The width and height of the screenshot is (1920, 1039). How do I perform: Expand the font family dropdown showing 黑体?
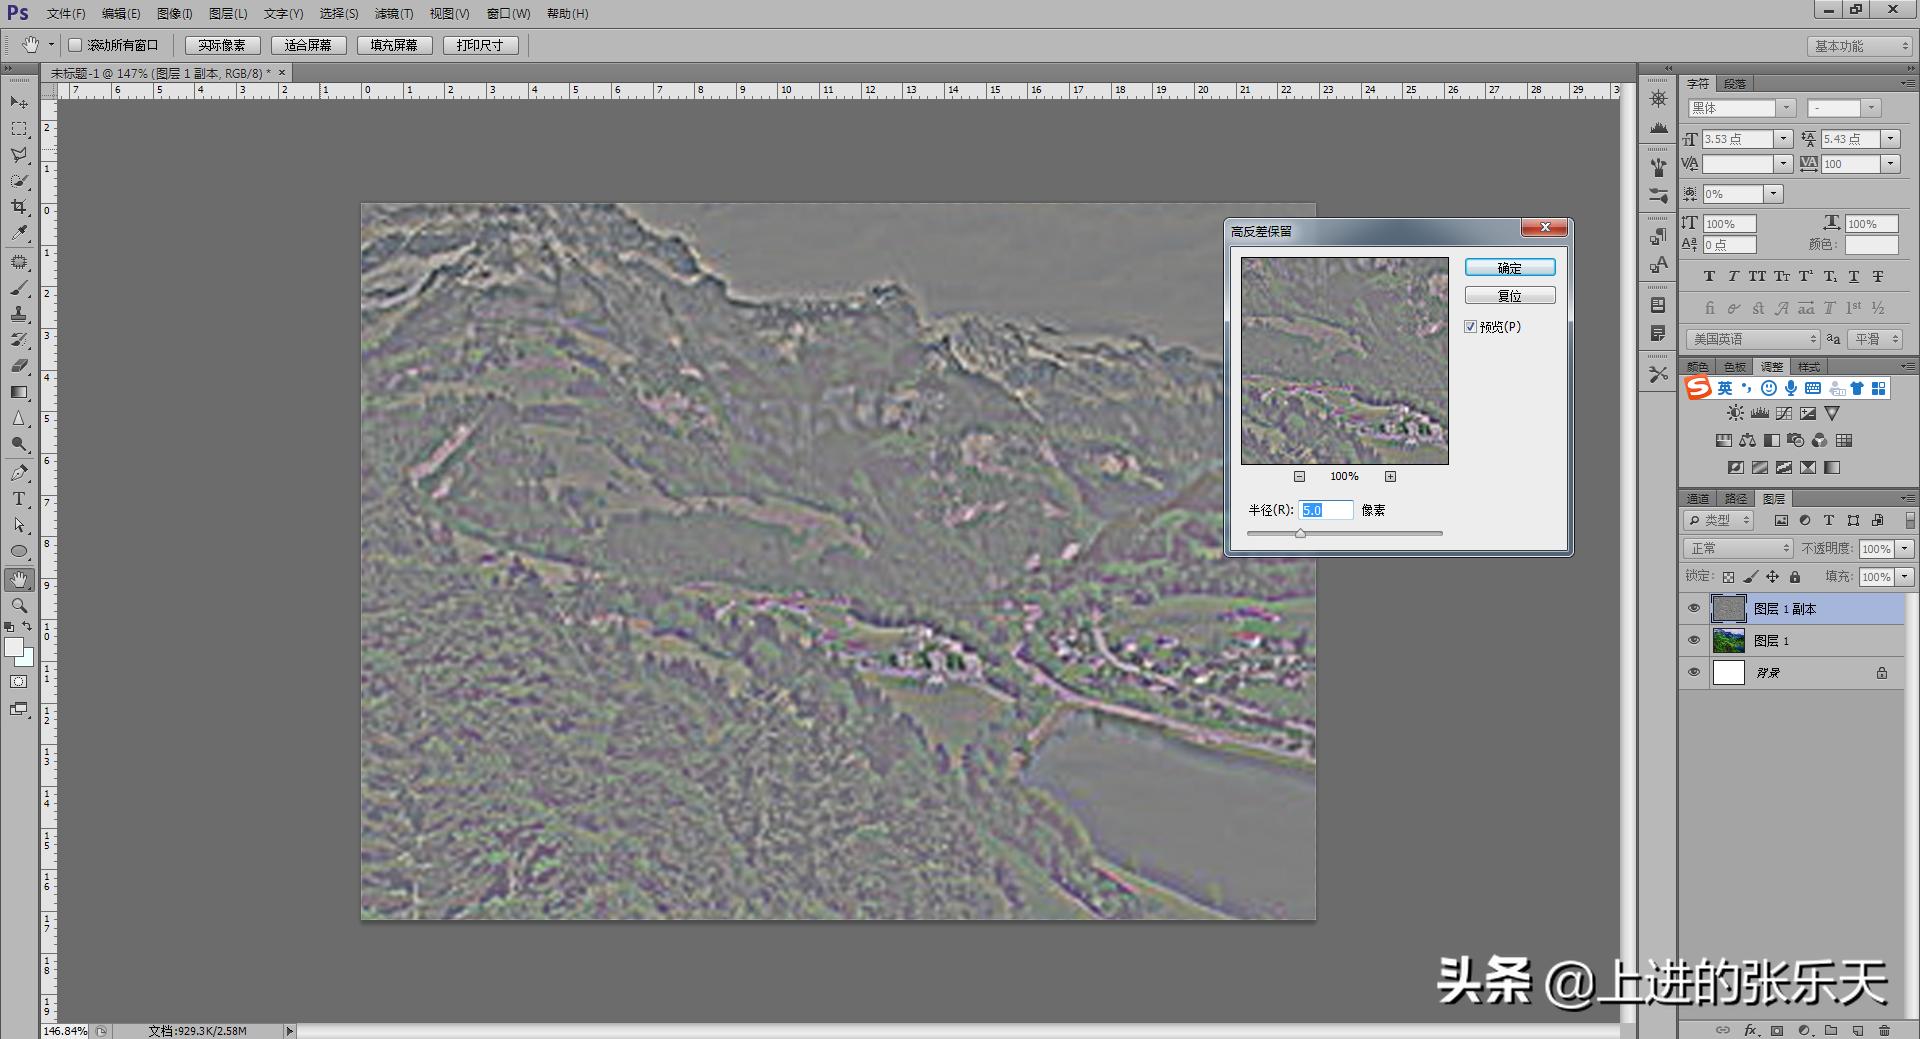[1787, 107]
